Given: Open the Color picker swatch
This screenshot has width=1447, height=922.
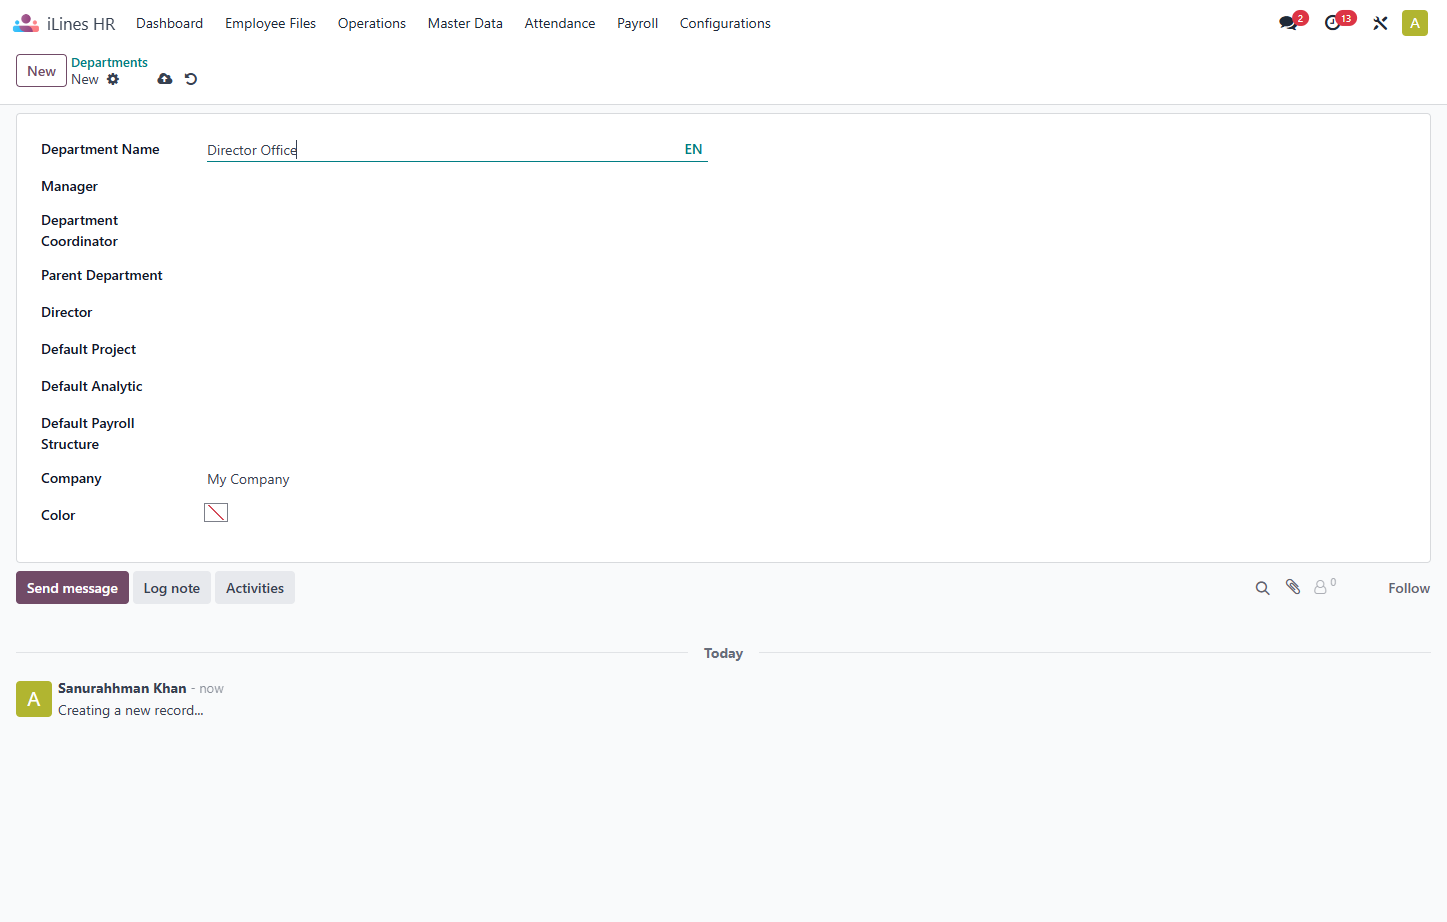Looking at the screenshot, I should pyautogui.click(x=216, y=513).
